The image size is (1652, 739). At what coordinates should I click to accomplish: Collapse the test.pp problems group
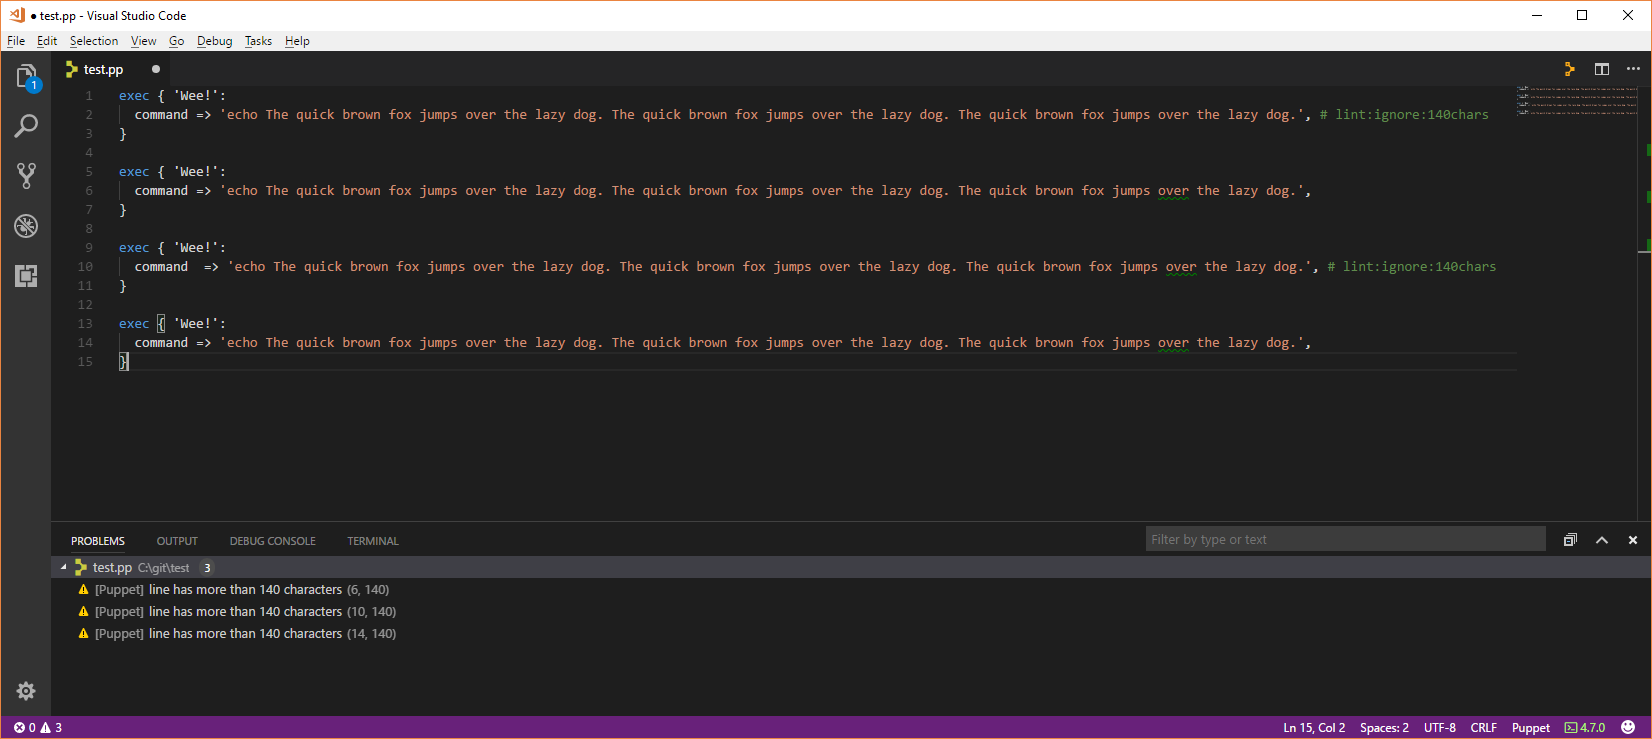(64, 567)
